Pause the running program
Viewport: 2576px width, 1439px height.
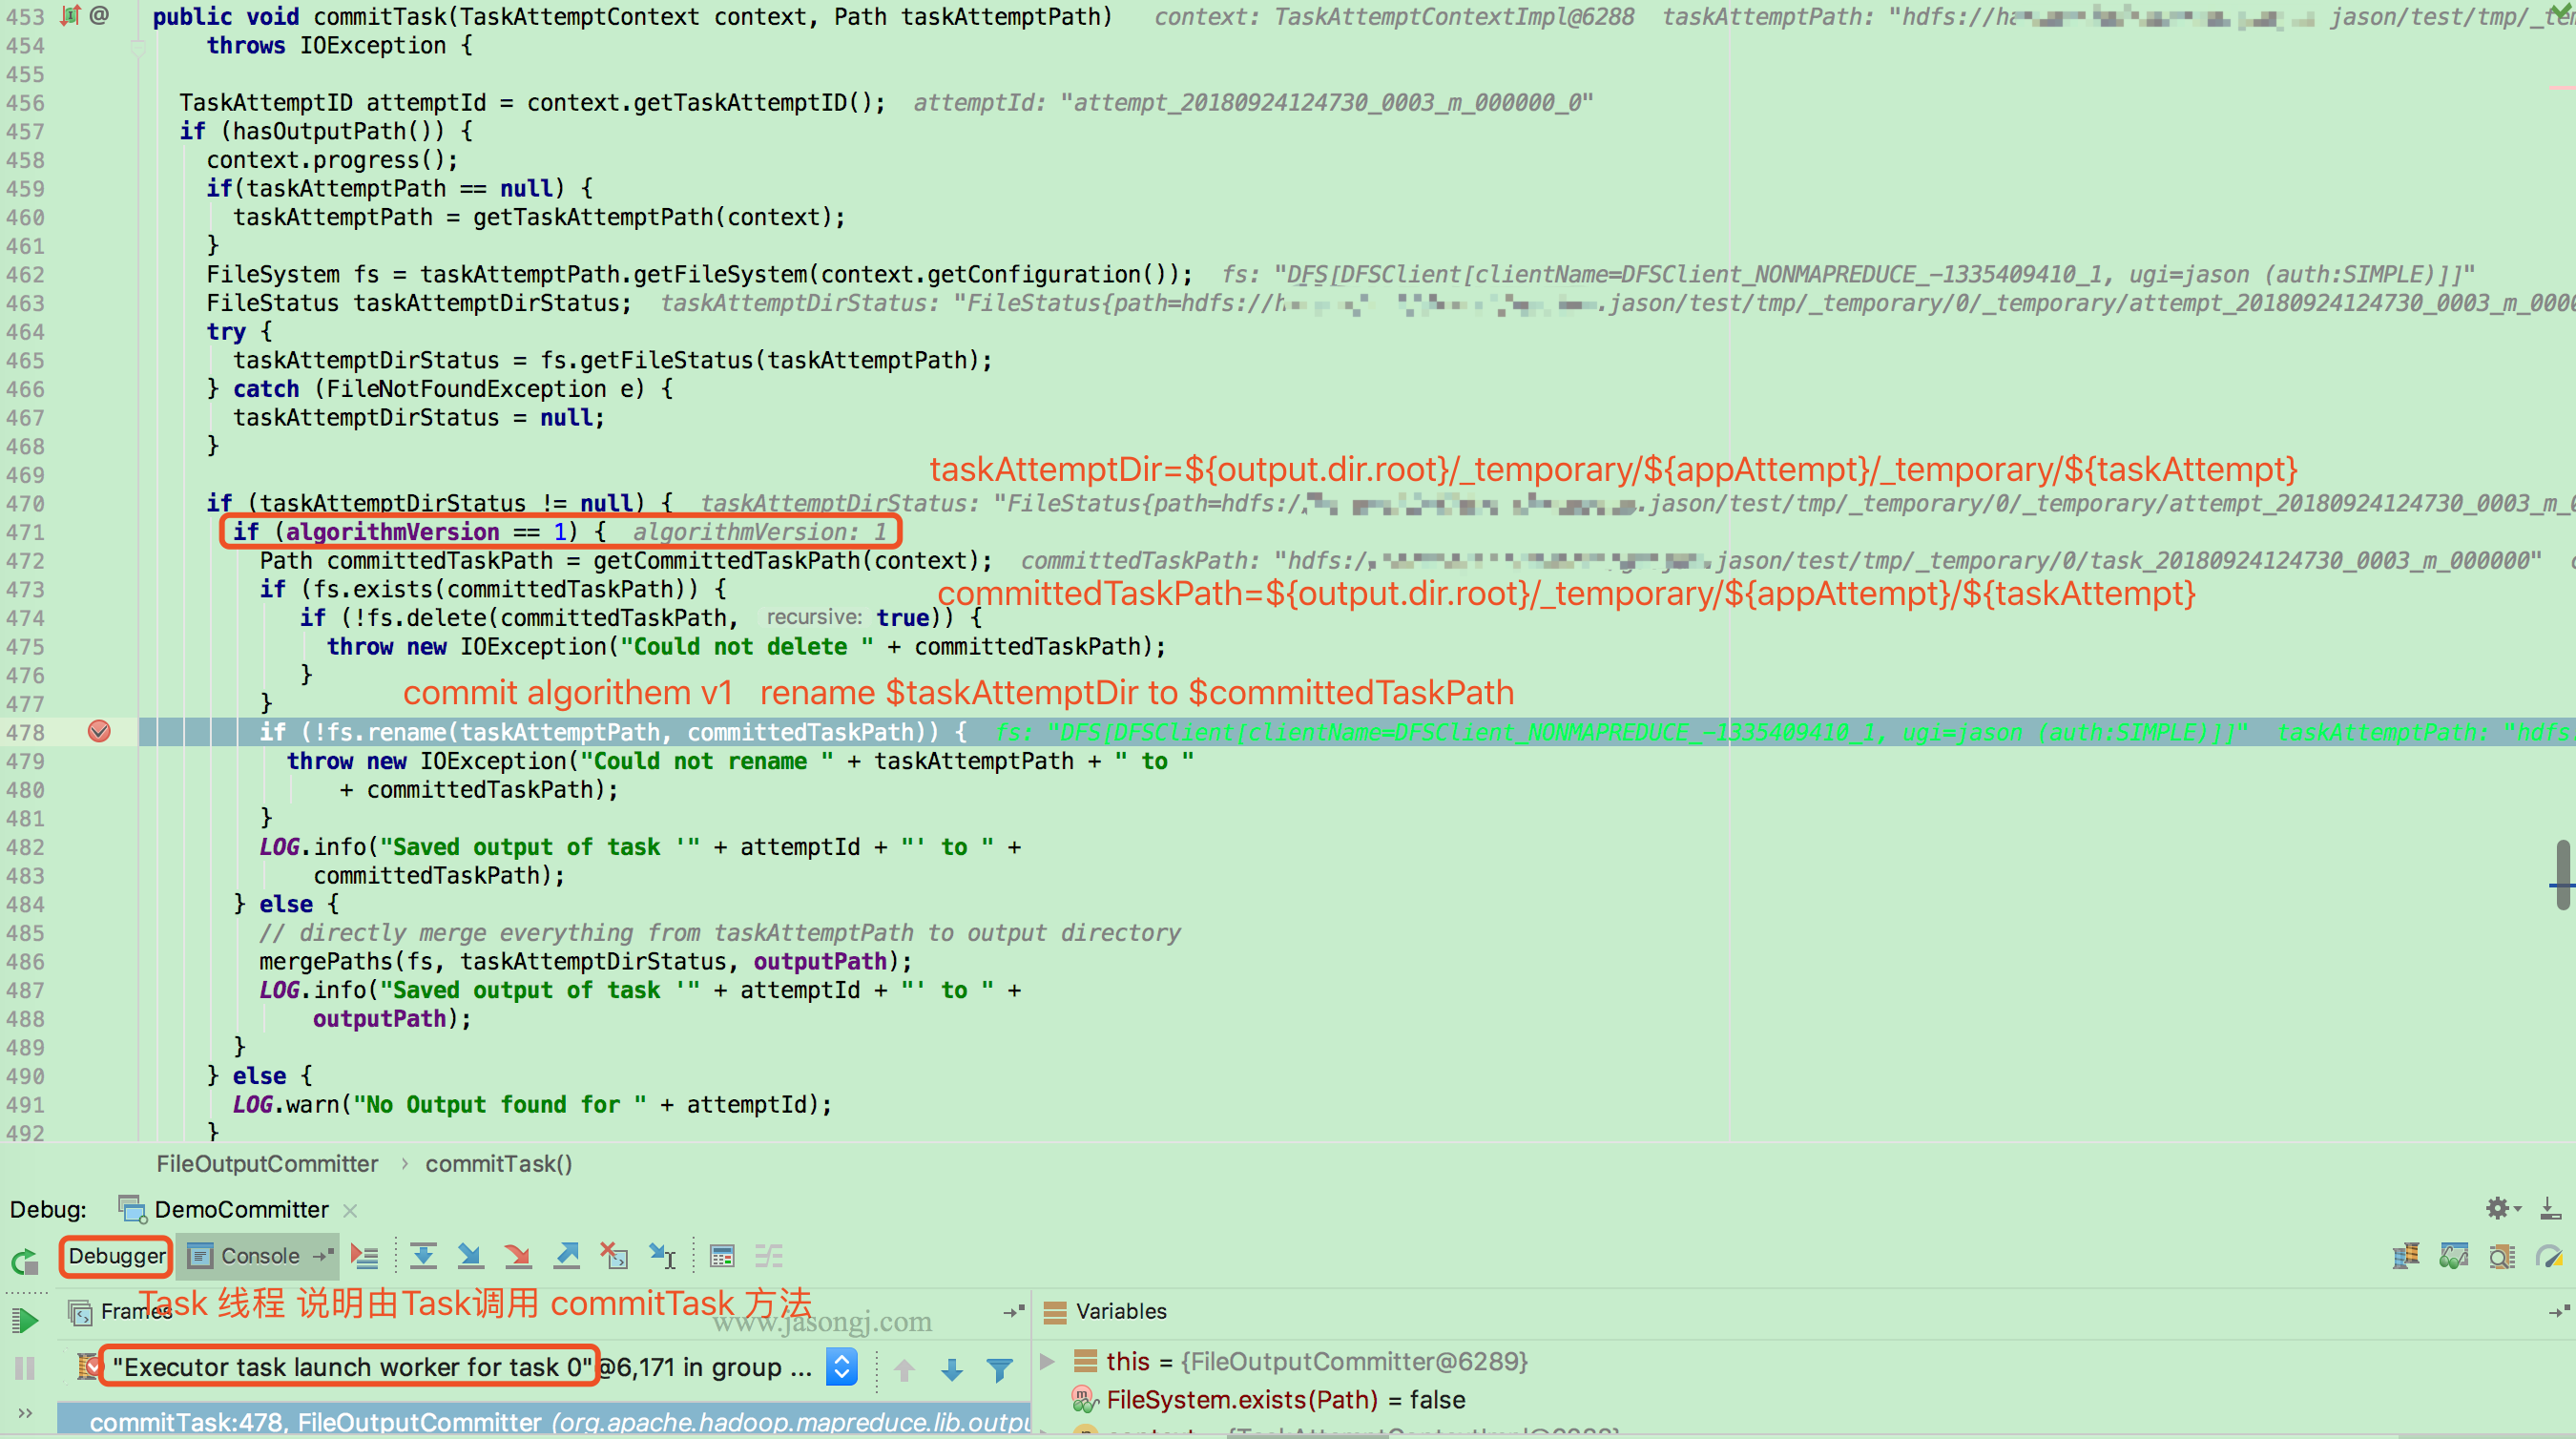tap(23, 1368)
